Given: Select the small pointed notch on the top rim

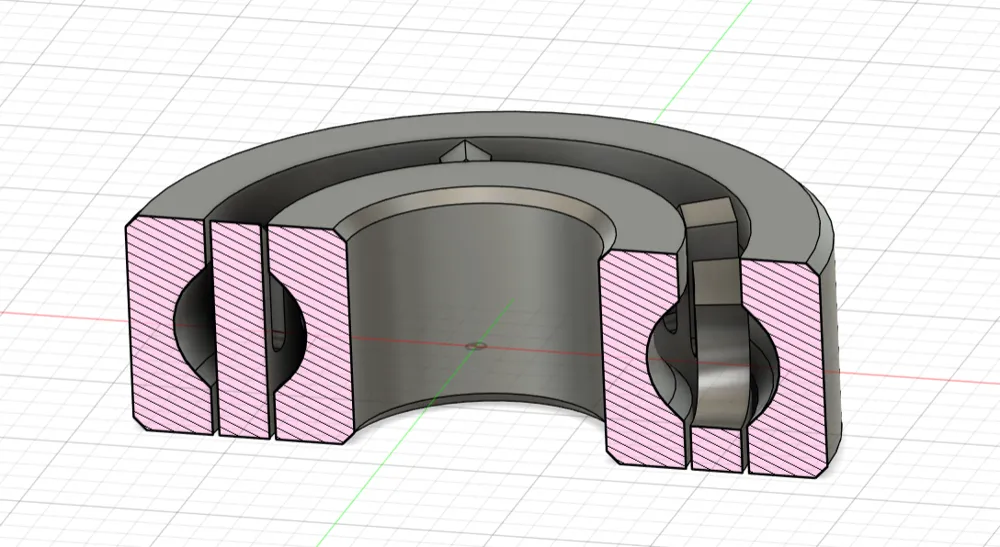Looking at the screenshot, I should point(464,152).
